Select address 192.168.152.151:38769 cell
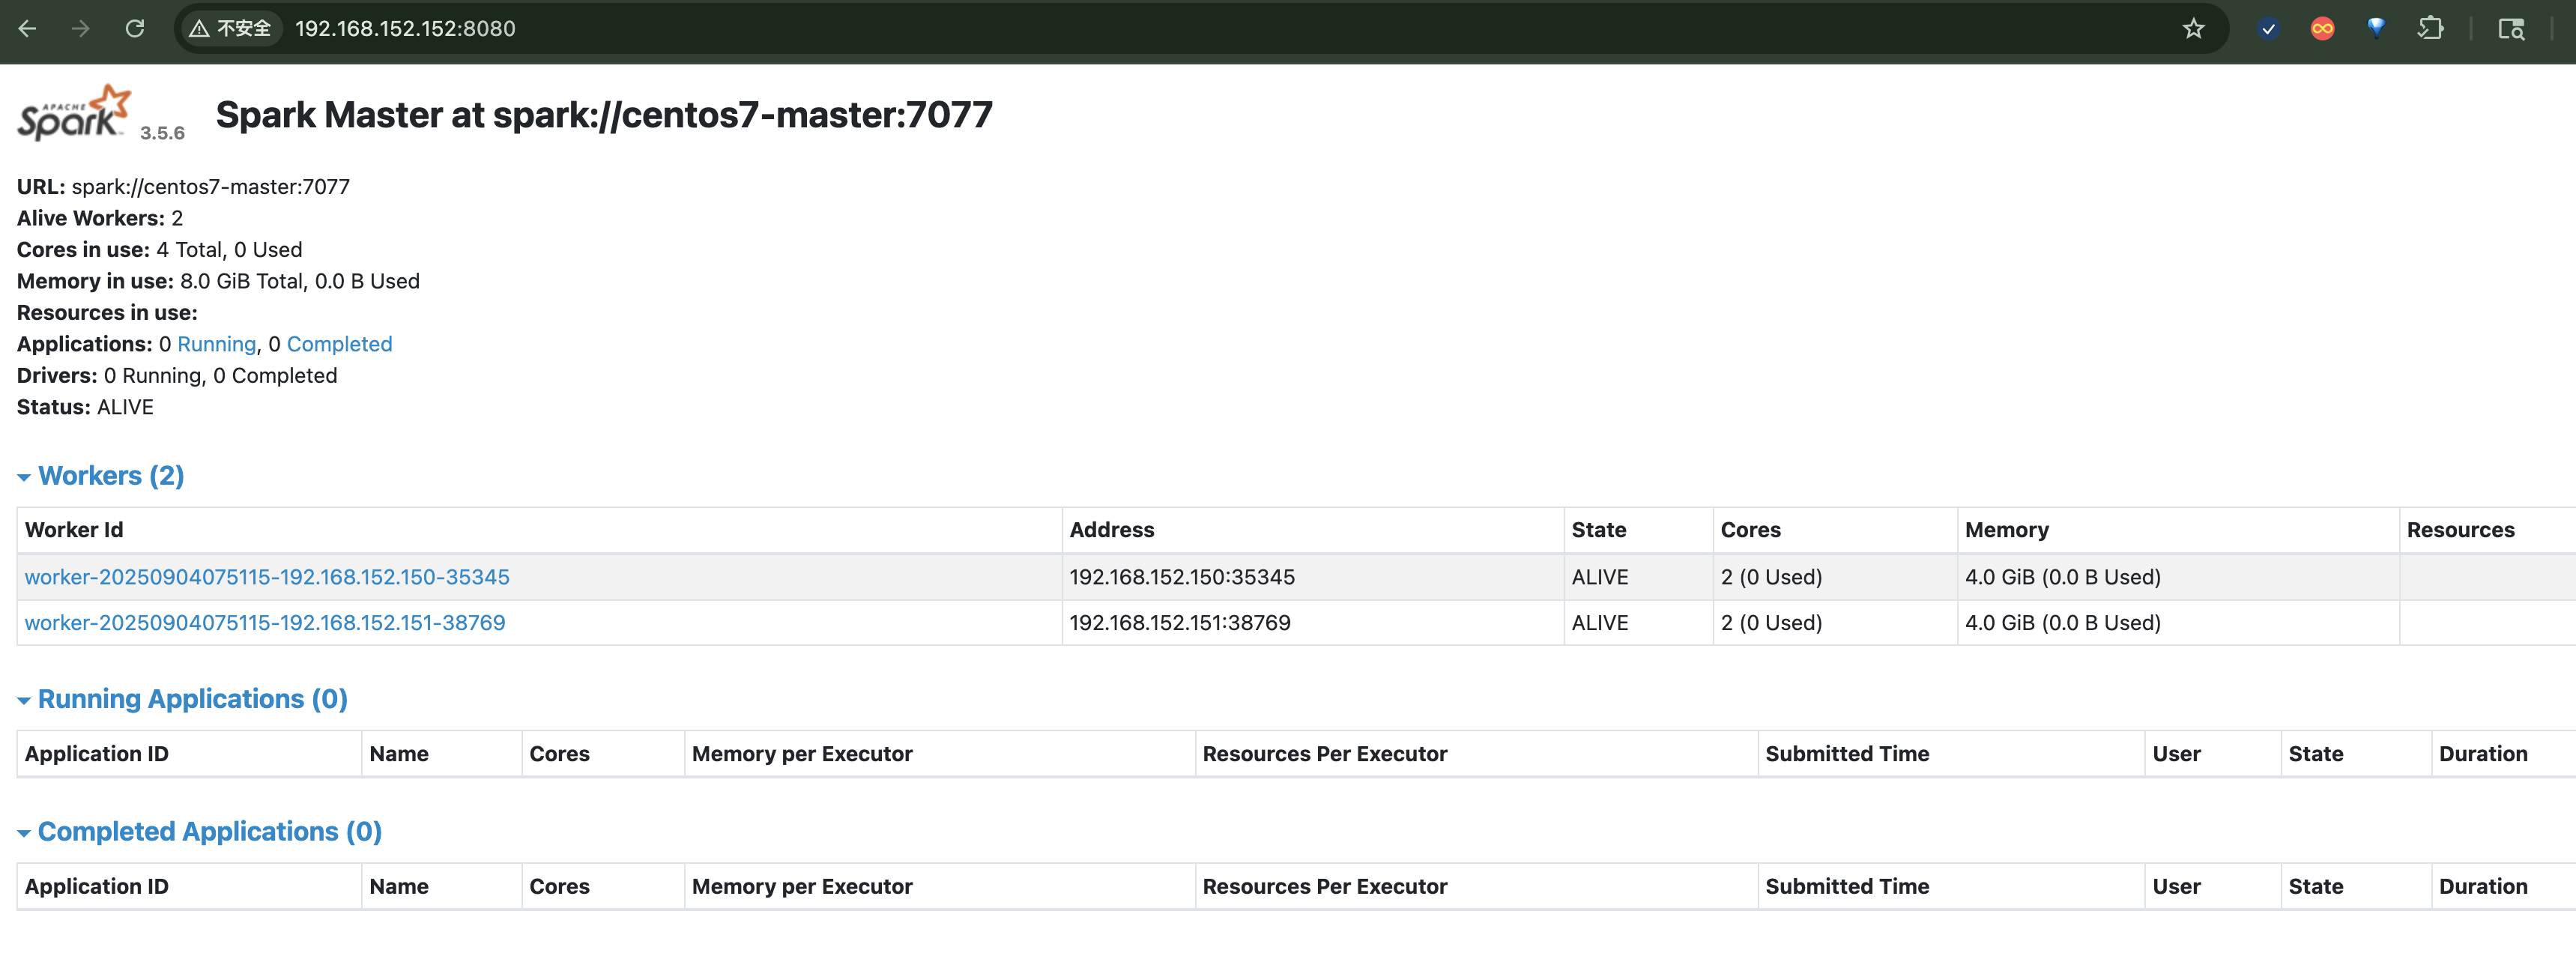 (x=1313, y=623)
